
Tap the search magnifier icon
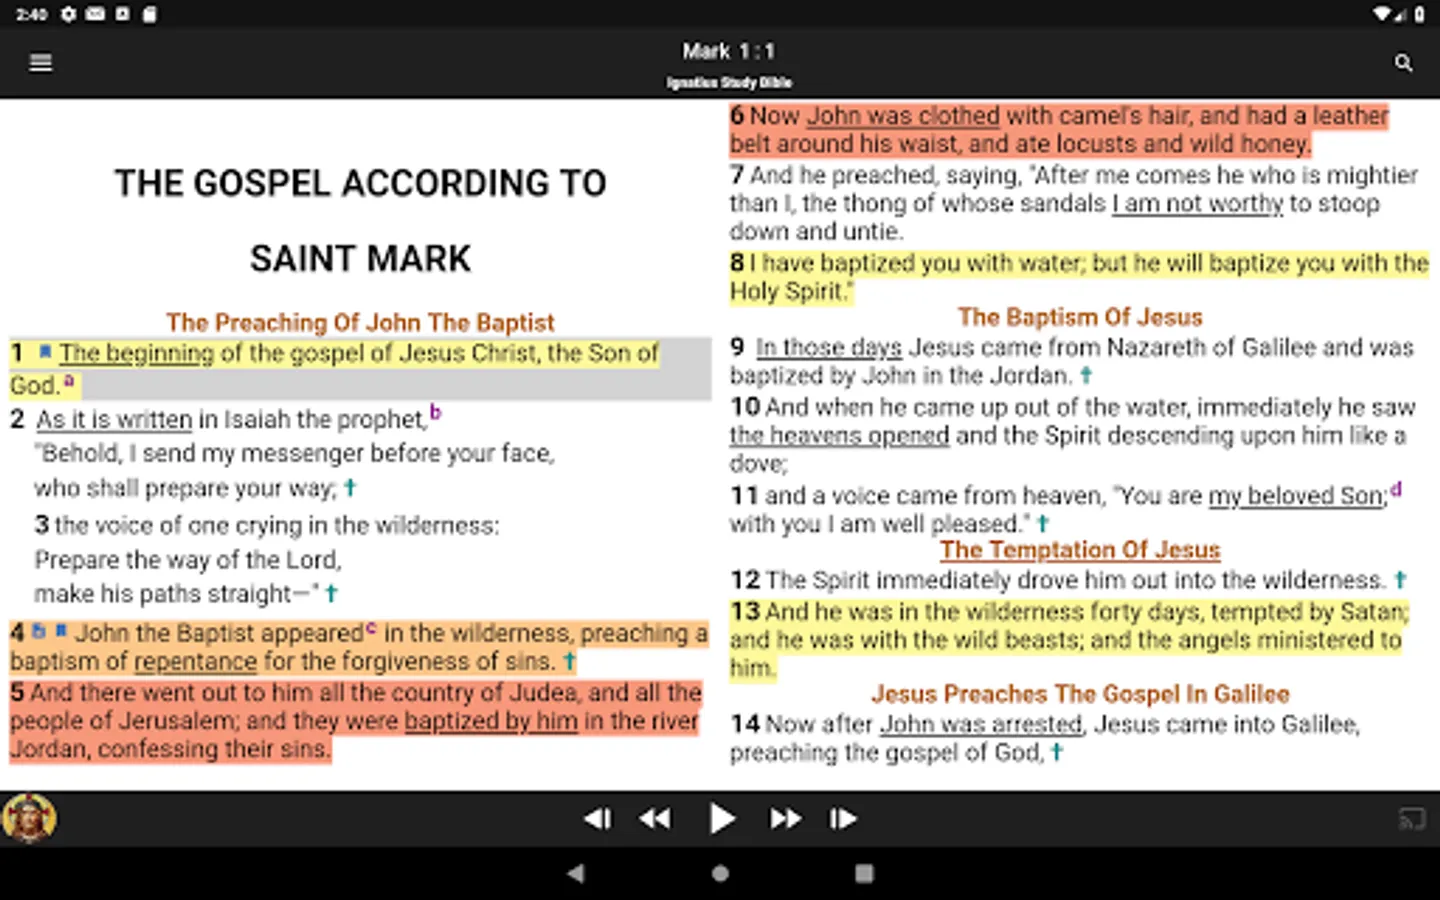(x=1404, y=63)
